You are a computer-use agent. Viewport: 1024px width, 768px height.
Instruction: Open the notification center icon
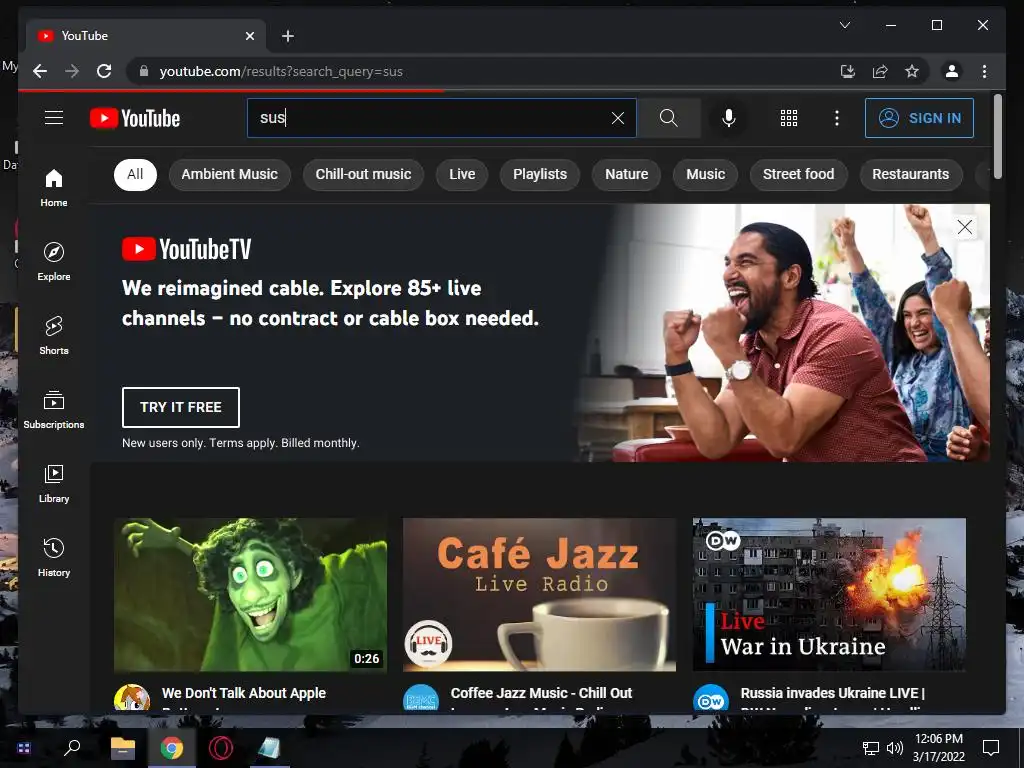coord(991,748)
